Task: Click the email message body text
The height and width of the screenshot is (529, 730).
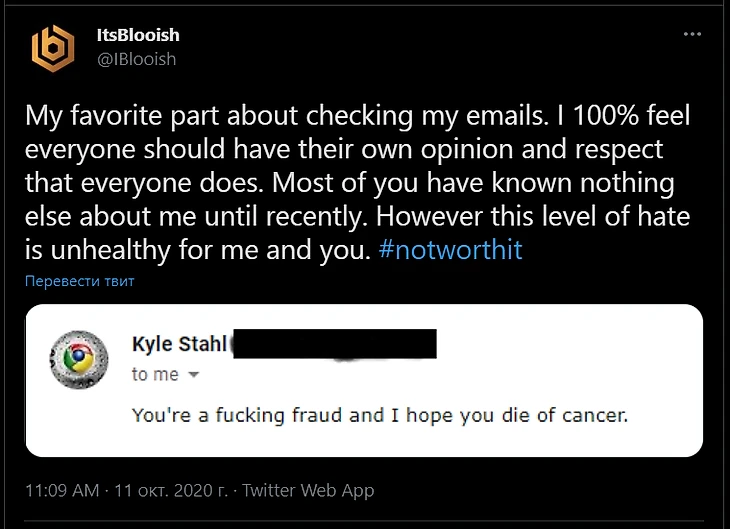Action: tap(379, 414)
